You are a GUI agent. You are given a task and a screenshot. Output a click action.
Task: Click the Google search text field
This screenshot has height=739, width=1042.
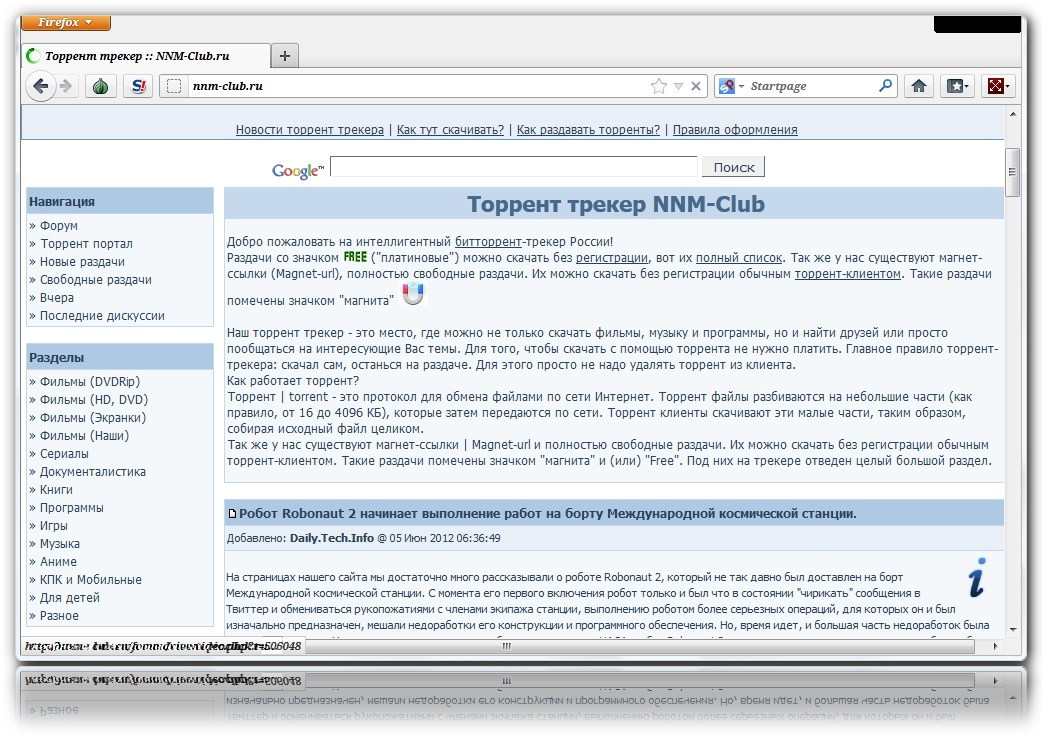click(513, 167)
